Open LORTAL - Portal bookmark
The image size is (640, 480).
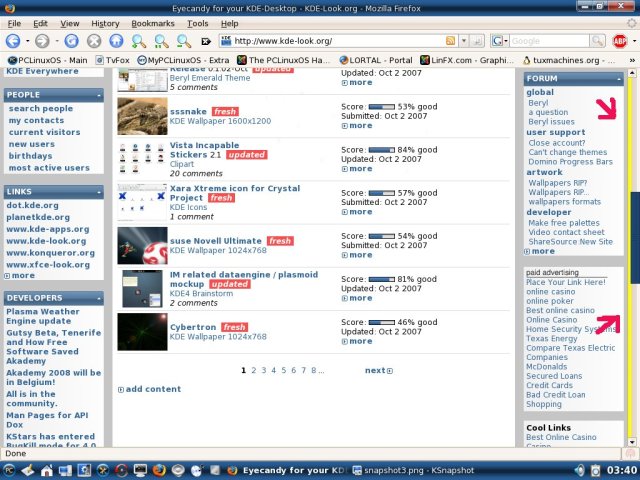click(x=376, y=60)
